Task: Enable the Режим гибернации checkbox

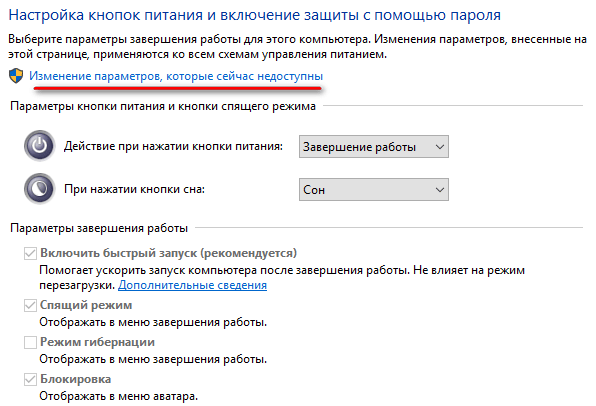Action: [x=30, y=342]
